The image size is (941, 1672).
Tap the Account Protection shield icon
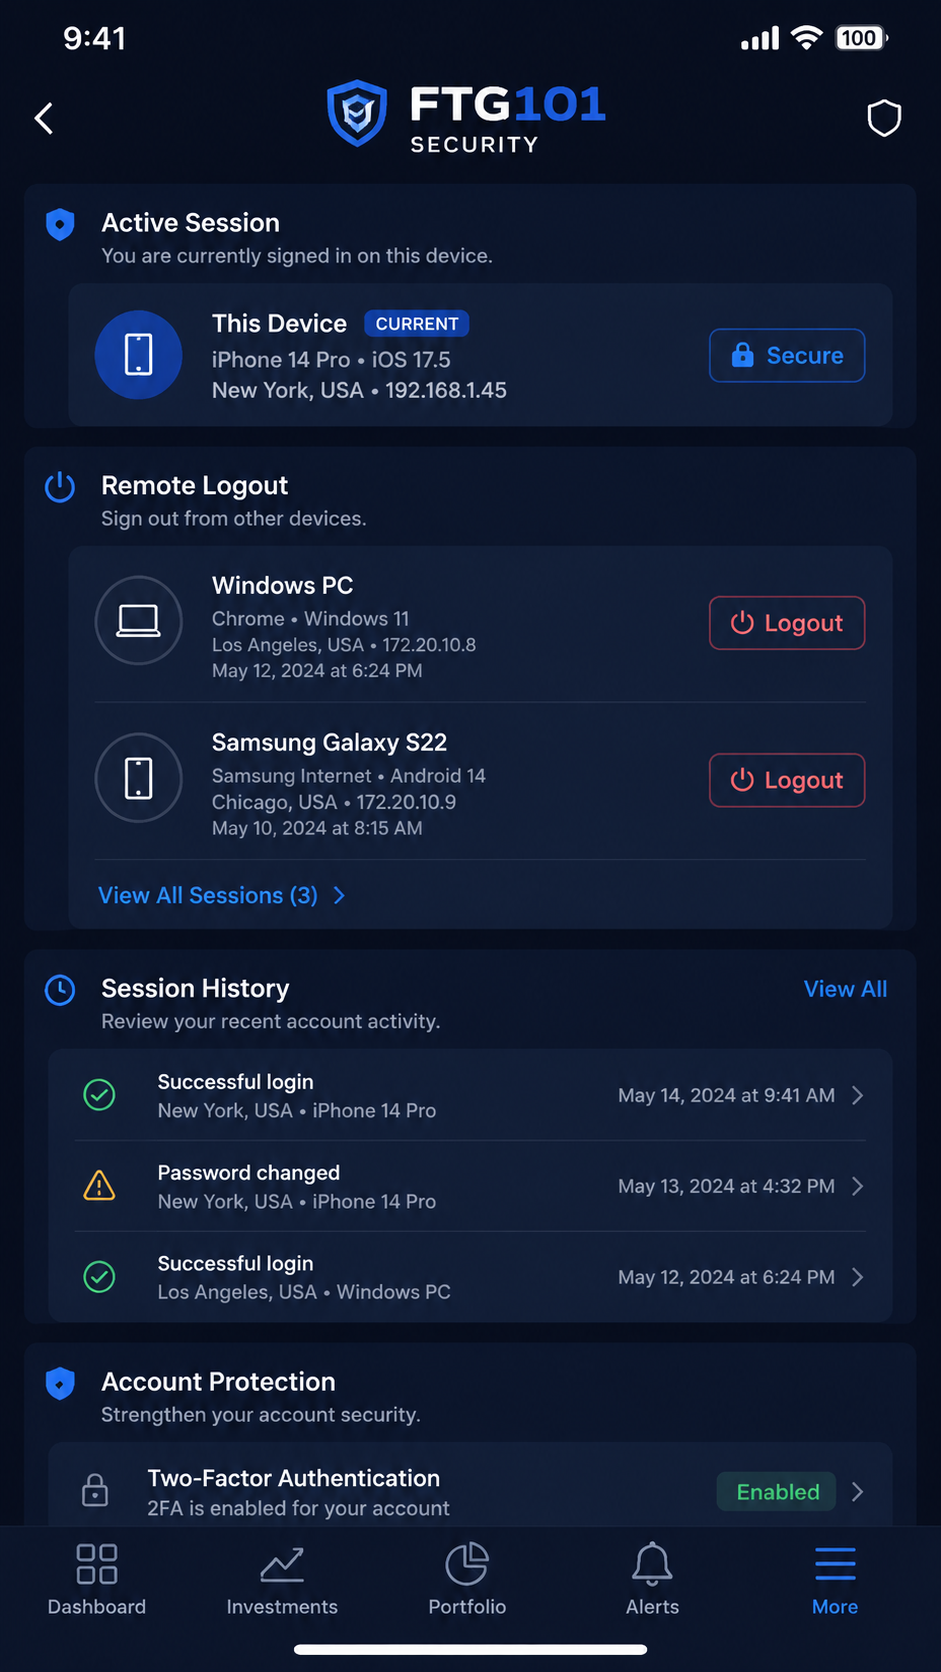tap(60, 1383)
